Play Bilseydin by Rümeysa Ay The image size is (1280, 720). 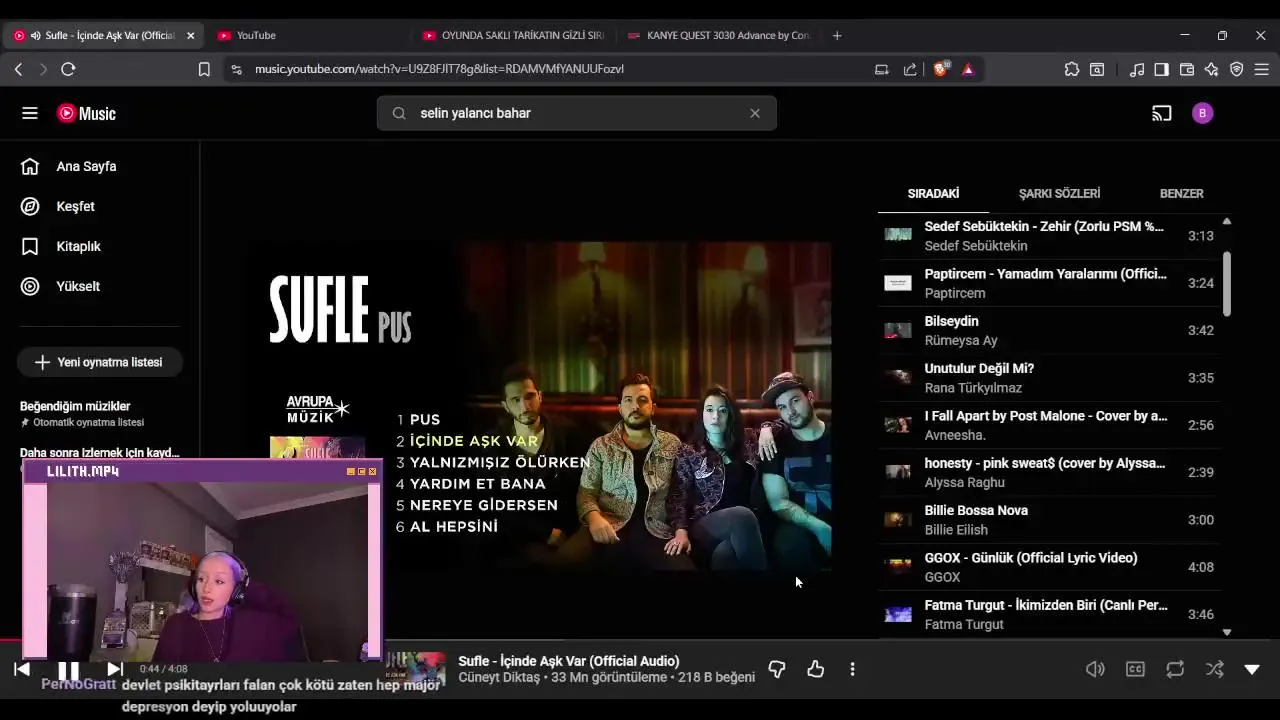(1049, 330)
